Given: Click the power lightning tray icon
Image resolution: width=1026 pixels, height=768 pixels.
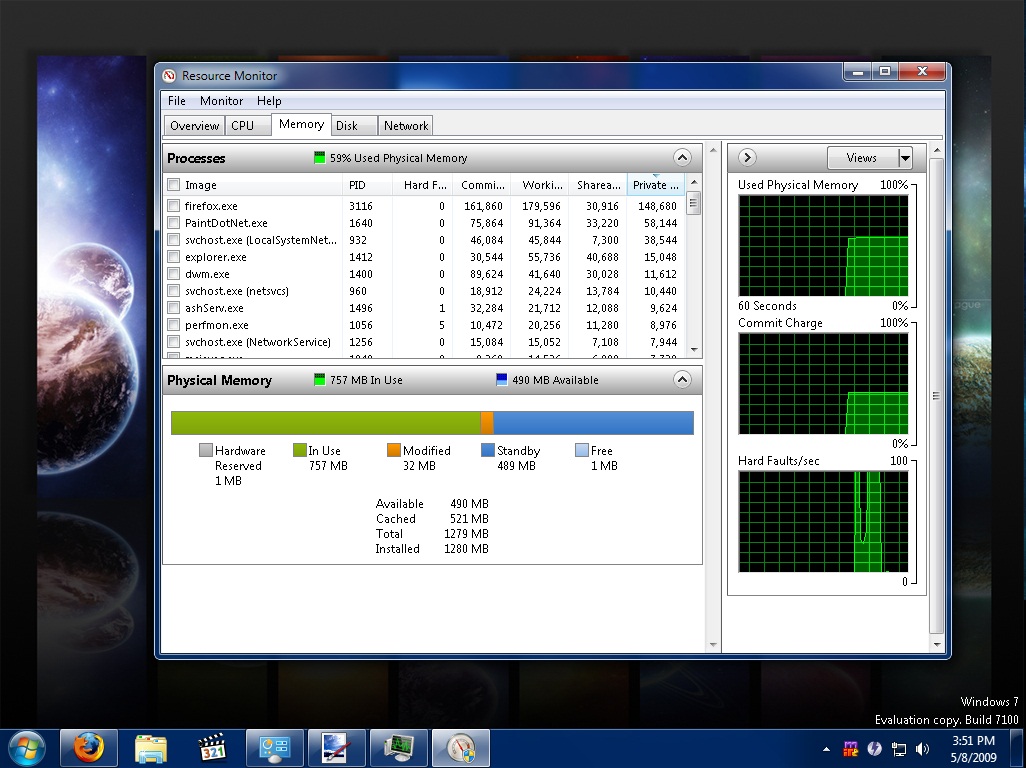Looking at the screenshot, I should point(875,749).
